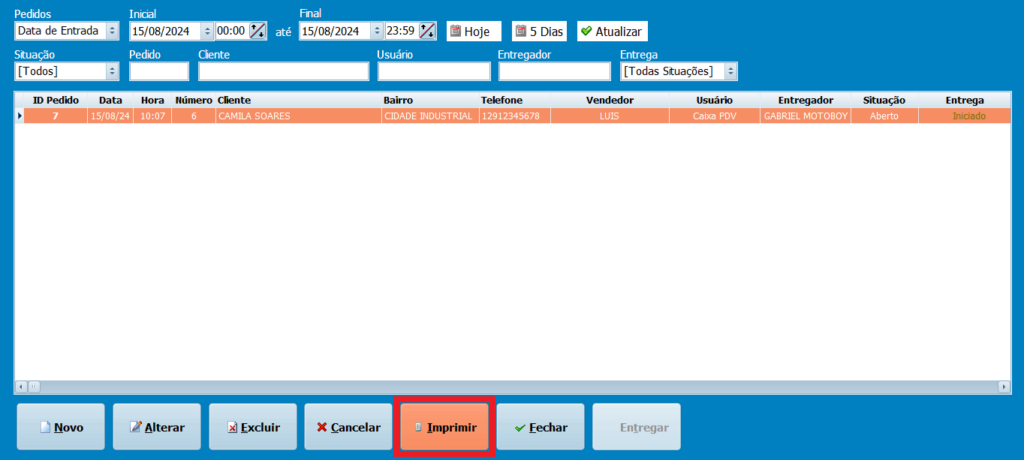1024x460 pixels.
Task: Click the phone number 12912345678 cell
Action: (x=514, y=116)
